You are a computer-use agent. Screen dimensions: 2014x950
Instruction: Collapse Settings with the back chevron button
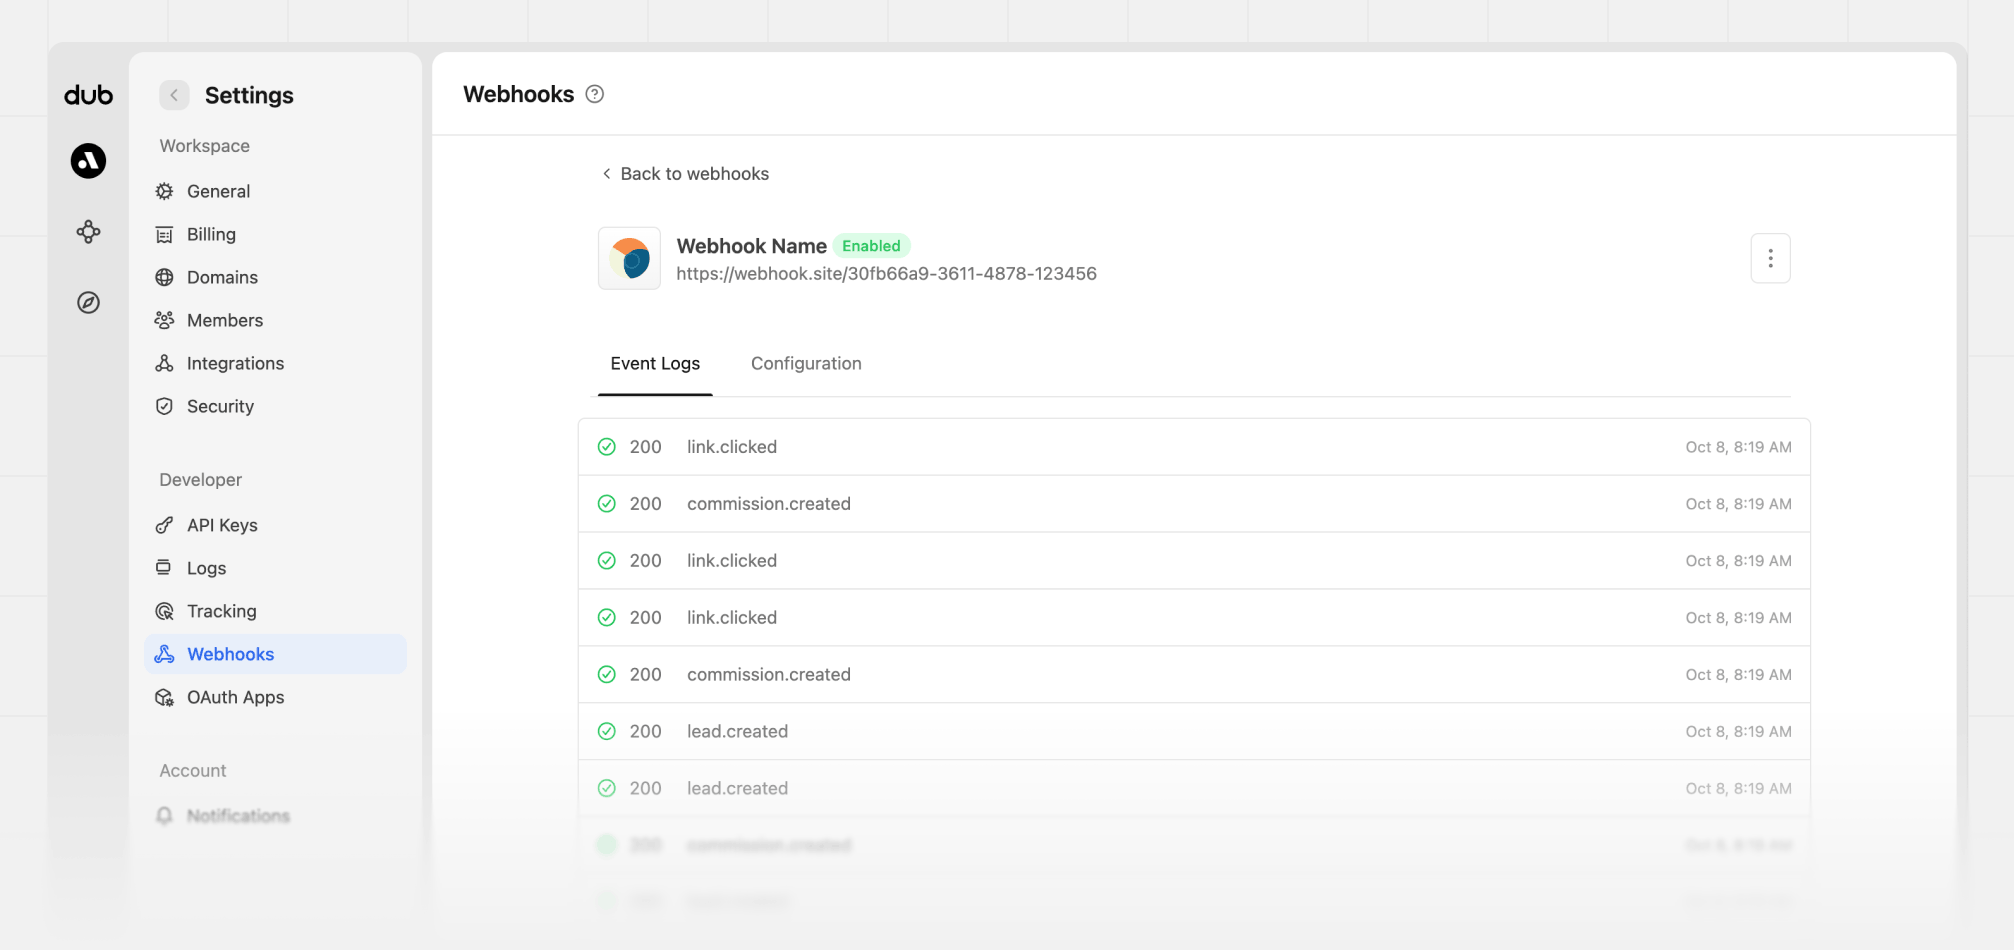[174, 95]
